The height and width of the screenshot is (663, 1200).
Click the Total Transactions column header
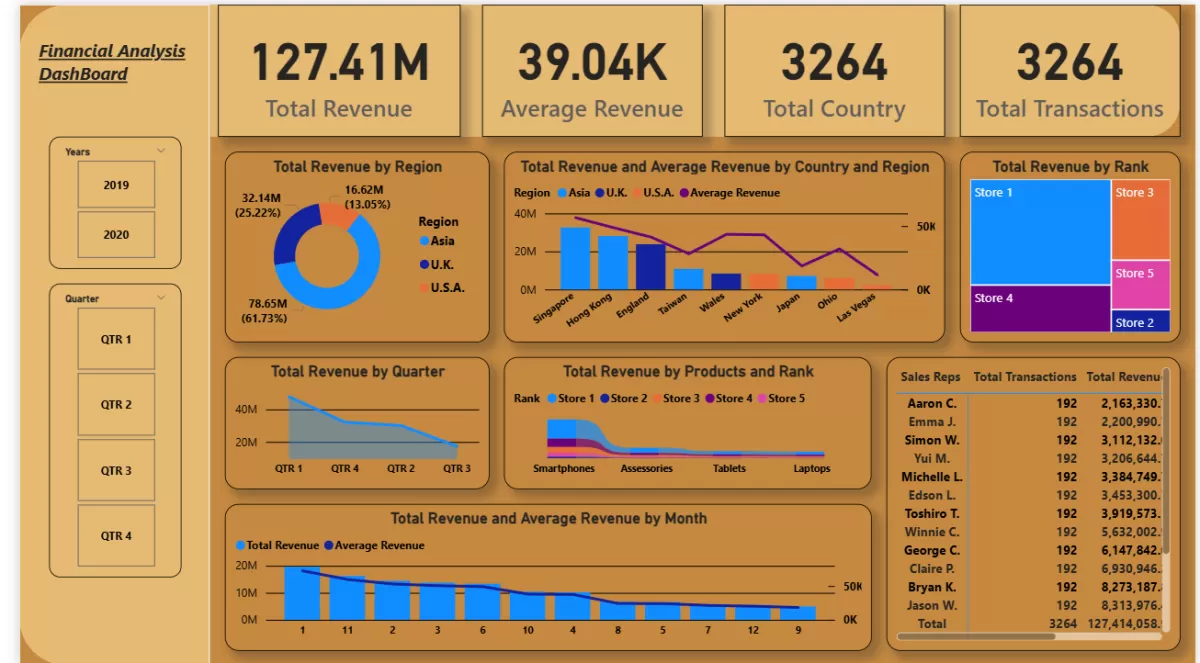tap(1024, 377)
